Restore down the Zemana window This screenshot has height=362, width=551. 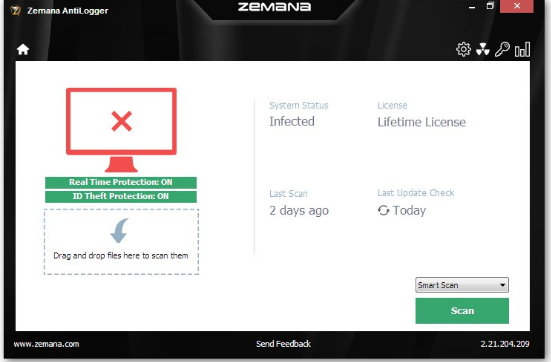click(490, 6)
